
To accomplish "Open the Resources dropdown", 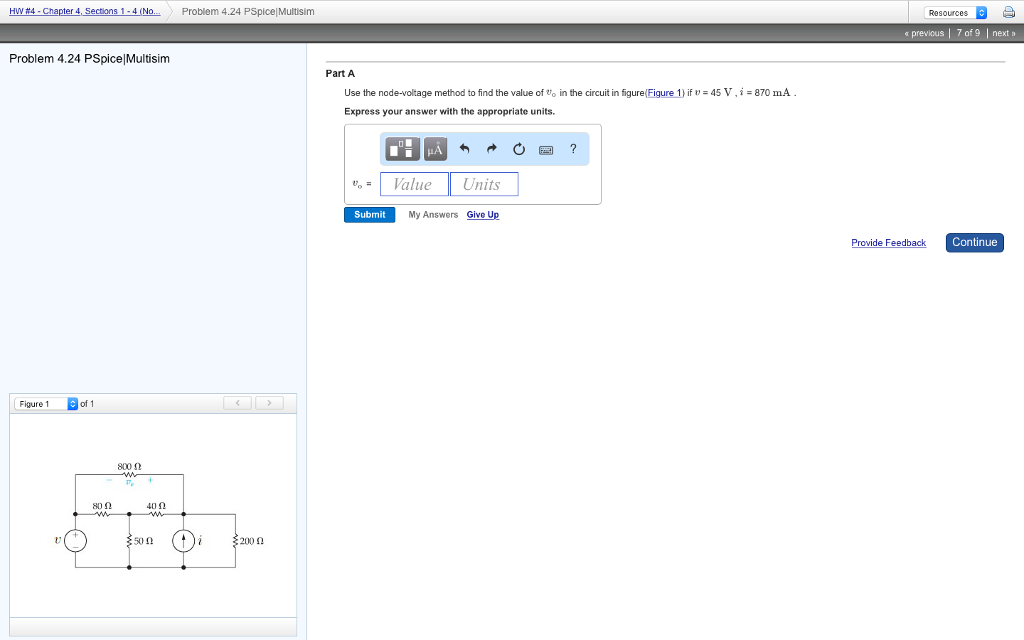I will [x=953, y=11].
